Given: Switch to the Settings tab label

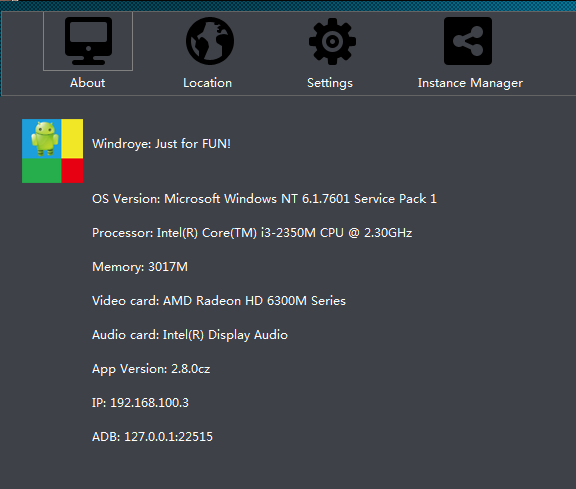Looking at the screenshot, I should [x=330, y=83].
